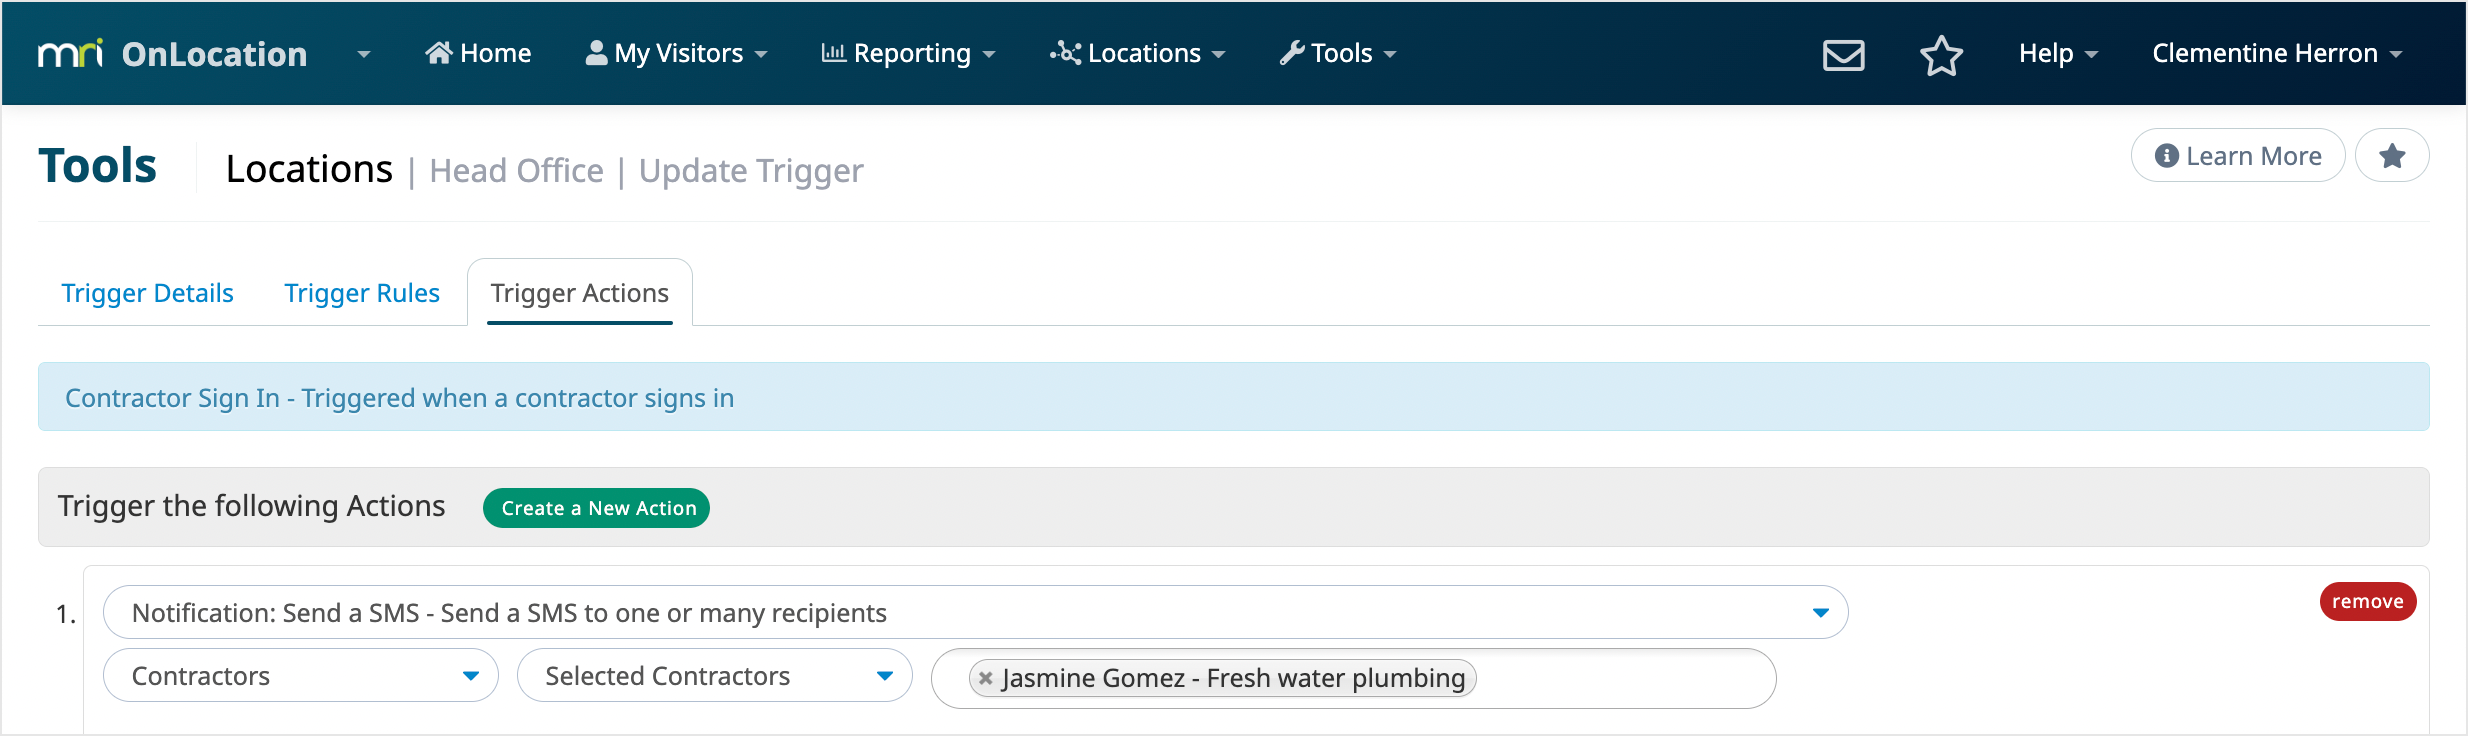Switch to the Trigger Rules tab
The image size is (2468, 736).
(x=362, y=293)
